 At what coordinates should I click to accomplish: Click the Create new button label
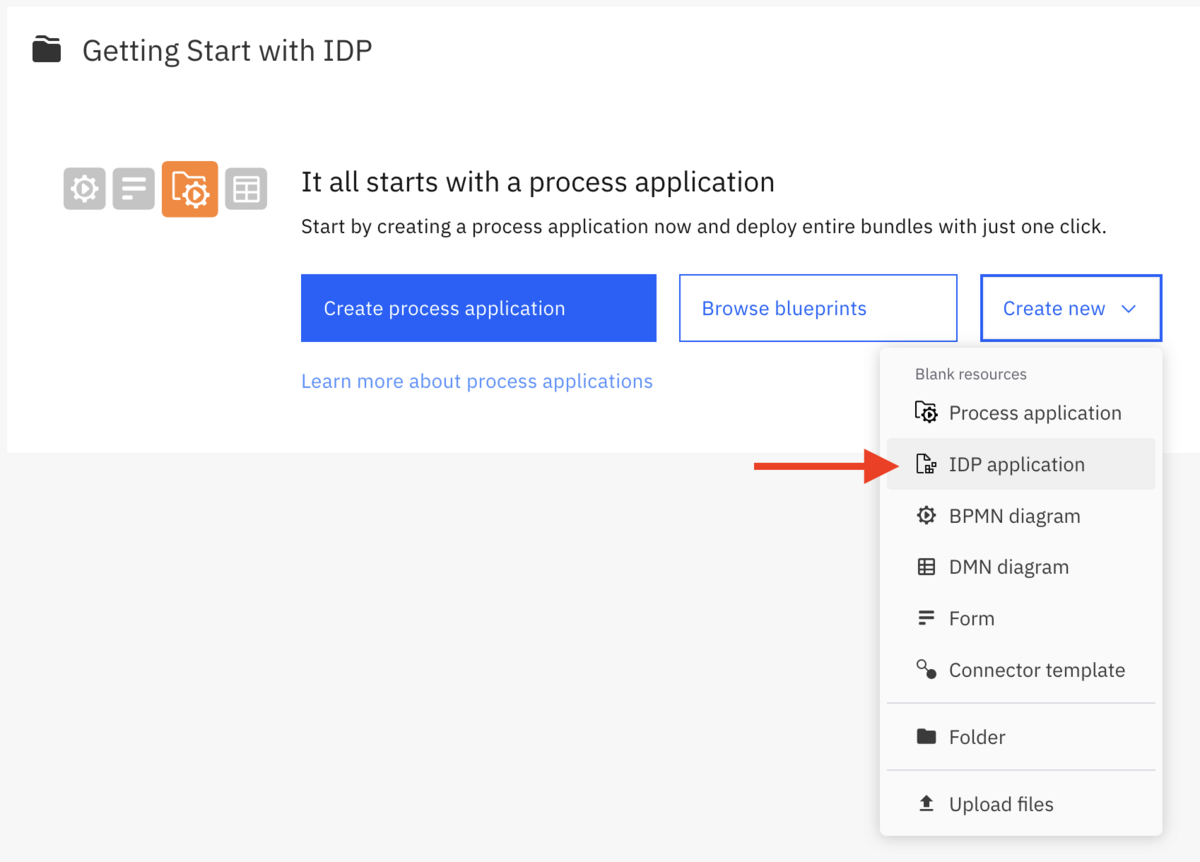point(1054,309)
